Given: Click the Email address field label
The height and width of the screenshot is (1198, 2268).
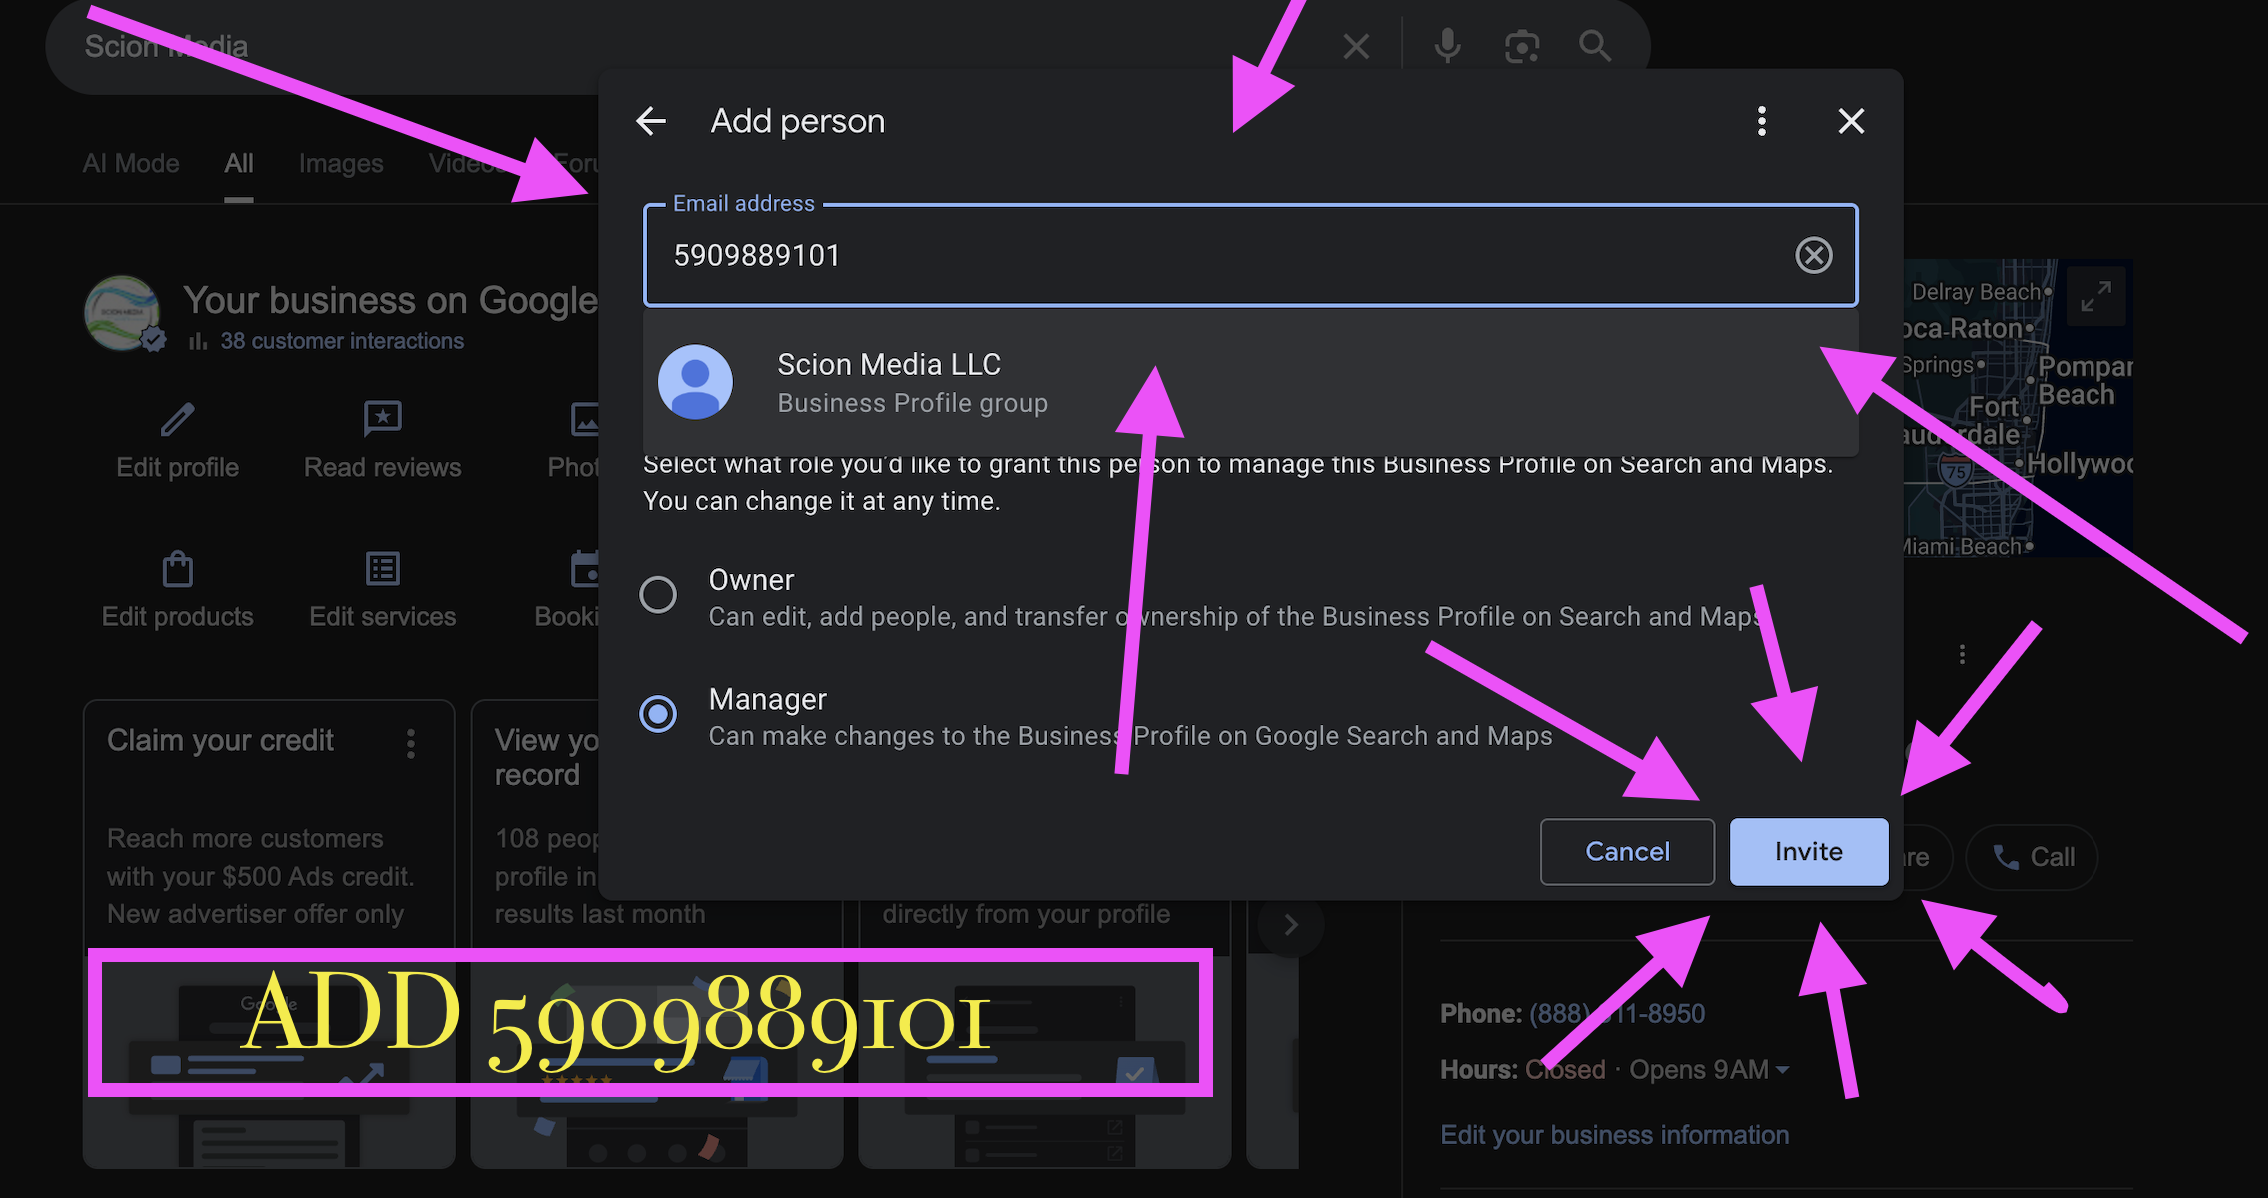Looking at the screenshot, I should (744, 203).
